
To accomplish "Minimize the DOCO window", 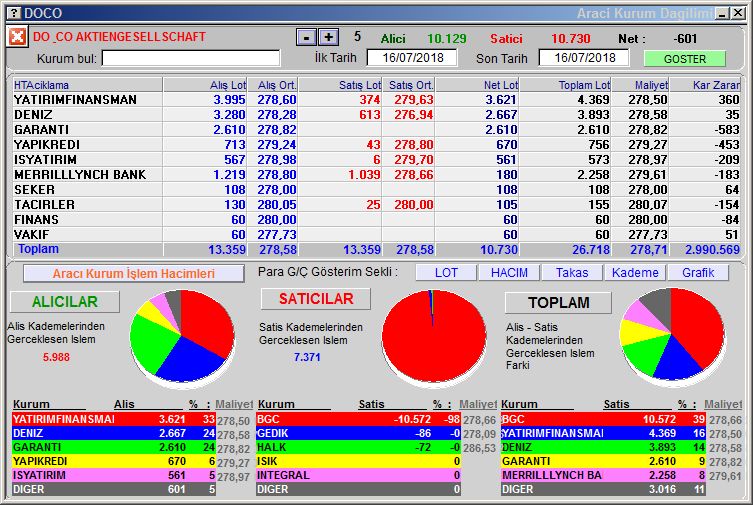I will tap(722, 13).
